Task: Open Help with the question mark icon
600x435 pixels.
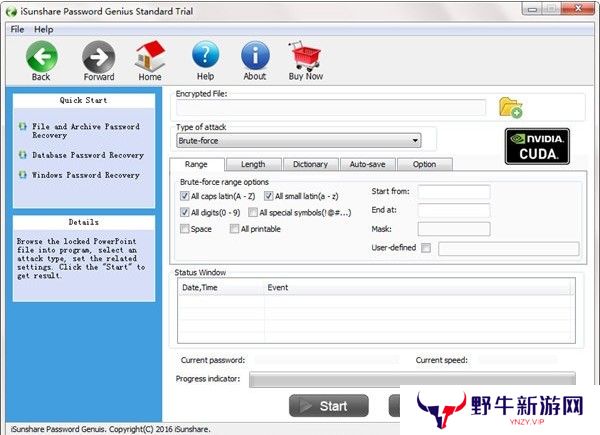Action: [205, 56]
